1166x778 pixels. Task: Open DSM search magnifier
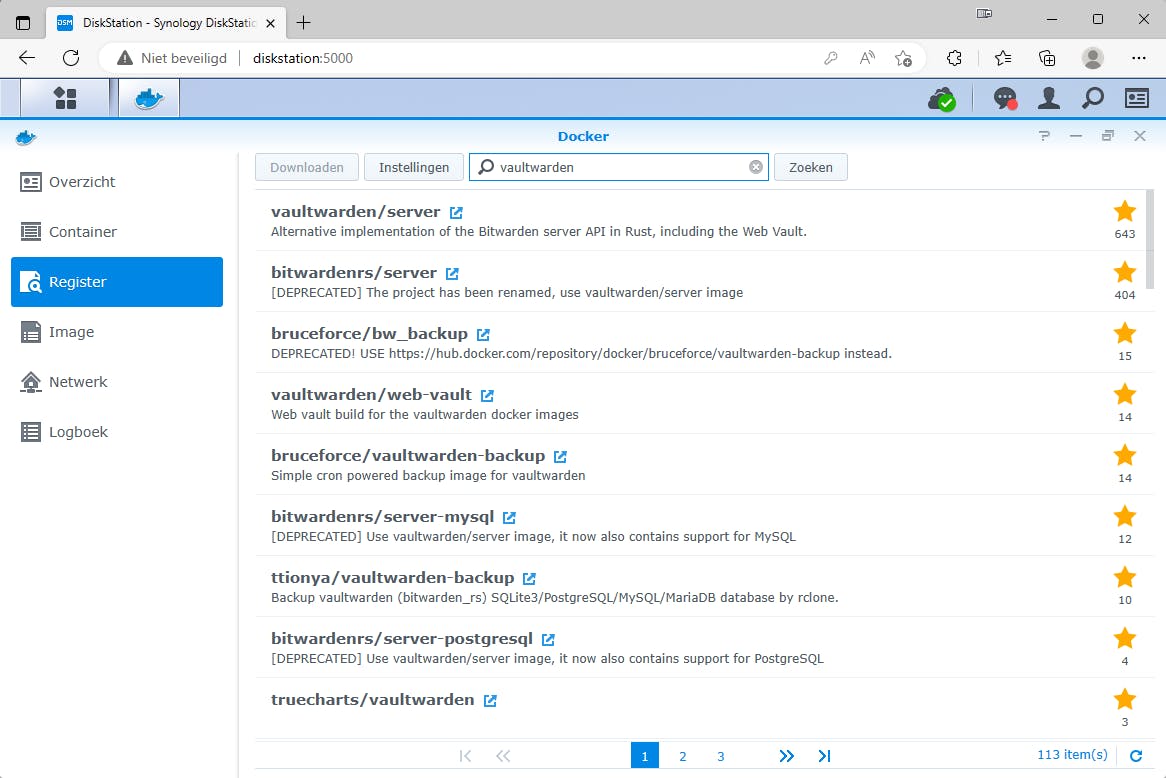pos(1092,98)
